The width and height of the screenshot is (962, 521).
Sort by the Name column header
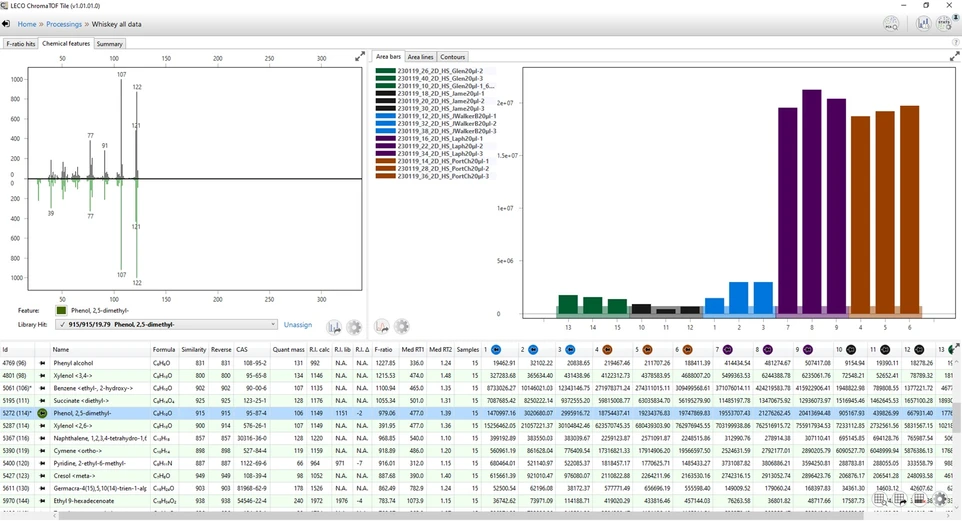click(x=101, y=350)
